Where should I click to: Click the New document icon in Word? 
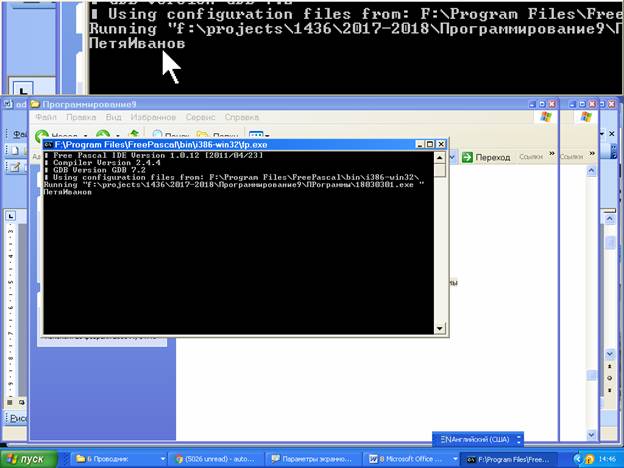click(15, 150)
